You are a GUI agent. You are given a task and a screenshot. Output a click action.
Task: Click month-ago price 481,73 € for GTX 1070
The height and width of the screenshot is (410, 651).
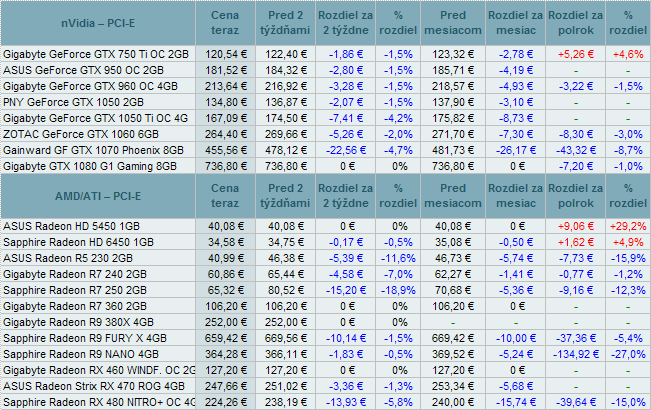click(x=453, y=150)
